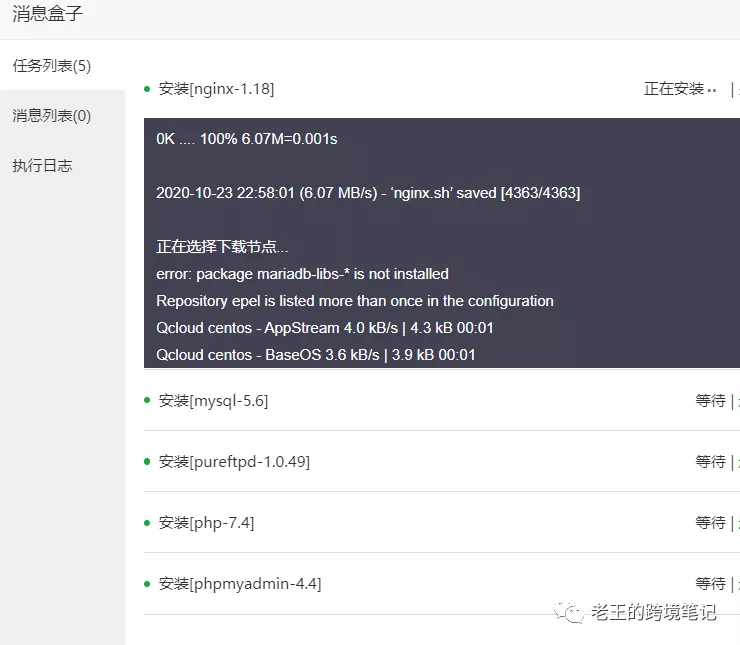Click the loading dots after 正在安装
This screenshot has height=645, width=740.
(x=712, y=90)
